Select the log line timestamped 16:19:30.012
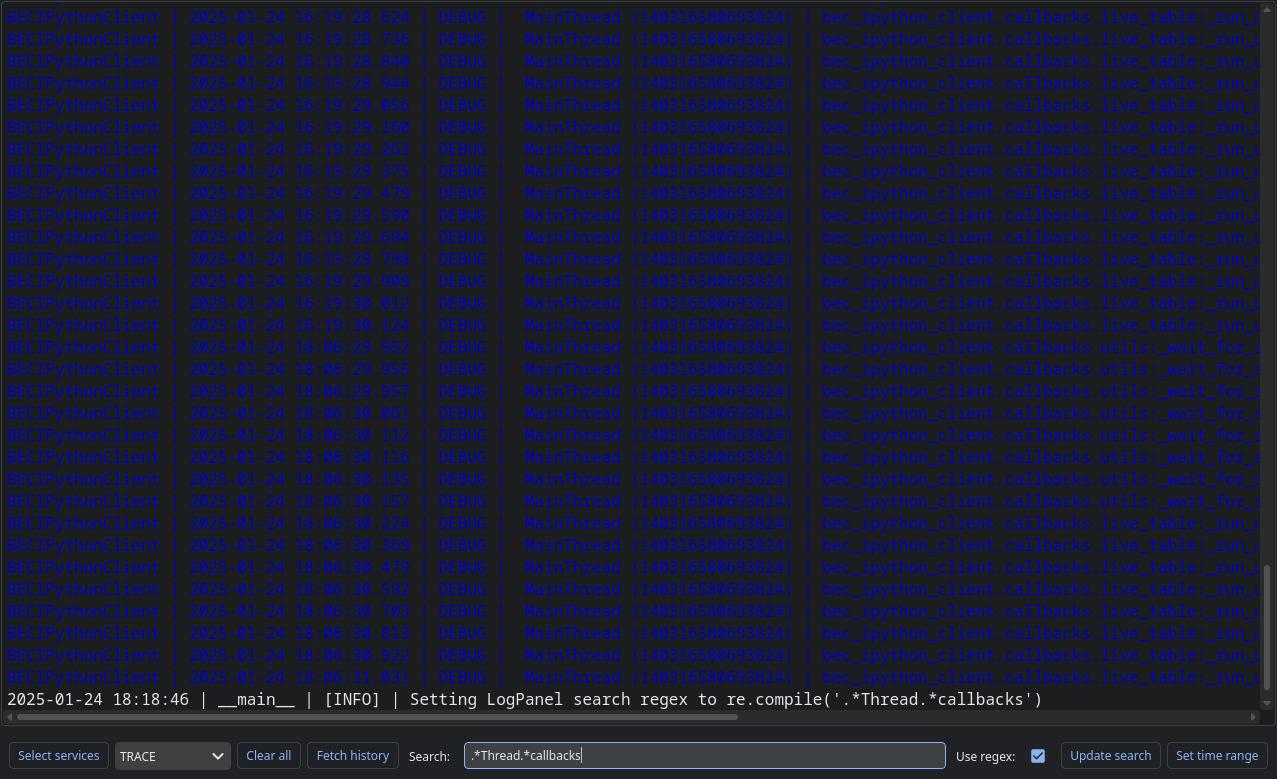1277x779 pixels. (400, 303)
